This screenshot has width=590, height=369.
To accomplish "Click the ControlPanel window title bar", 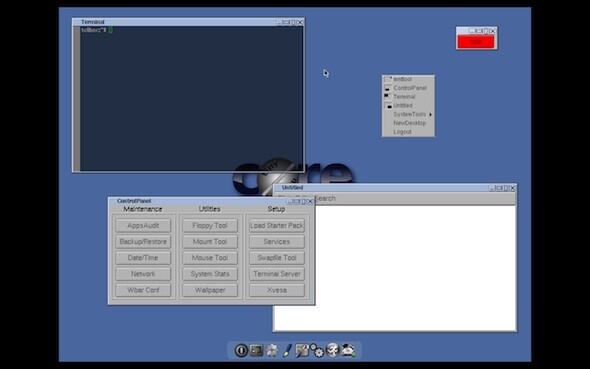I will coord(198,201).
